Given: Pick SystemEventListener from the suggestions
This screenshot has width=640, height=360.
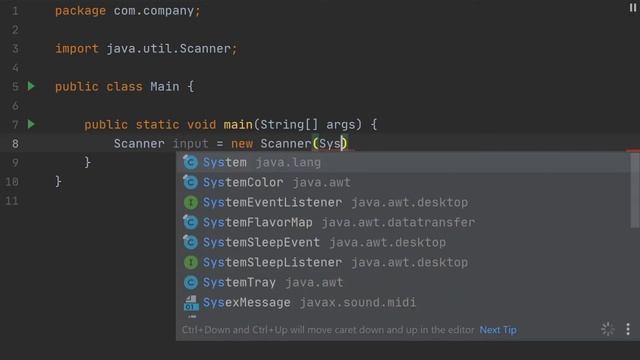Looking at the screenshot, I should (403, 202).
